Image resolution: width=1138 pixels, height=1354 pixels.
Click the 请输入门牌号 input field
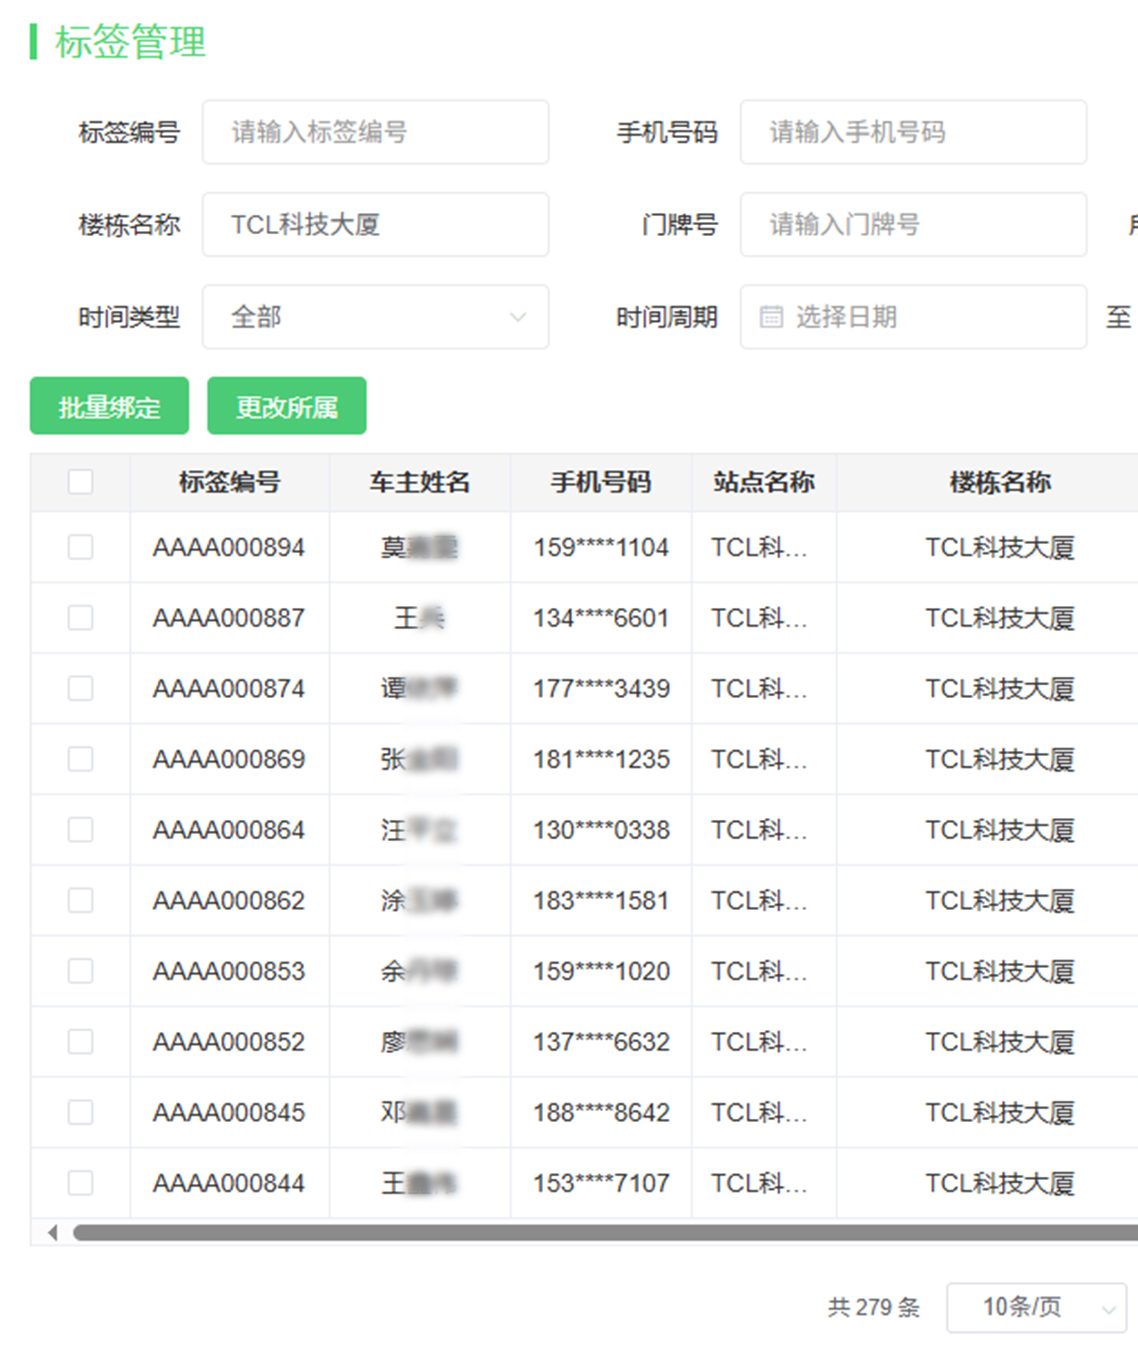pos(913,224)
